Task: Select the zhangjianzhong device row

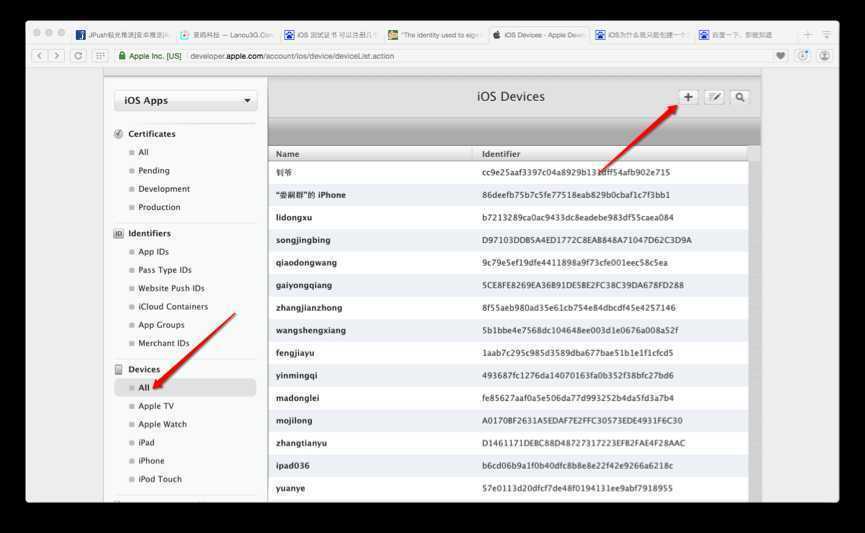Action: (508, 308)
